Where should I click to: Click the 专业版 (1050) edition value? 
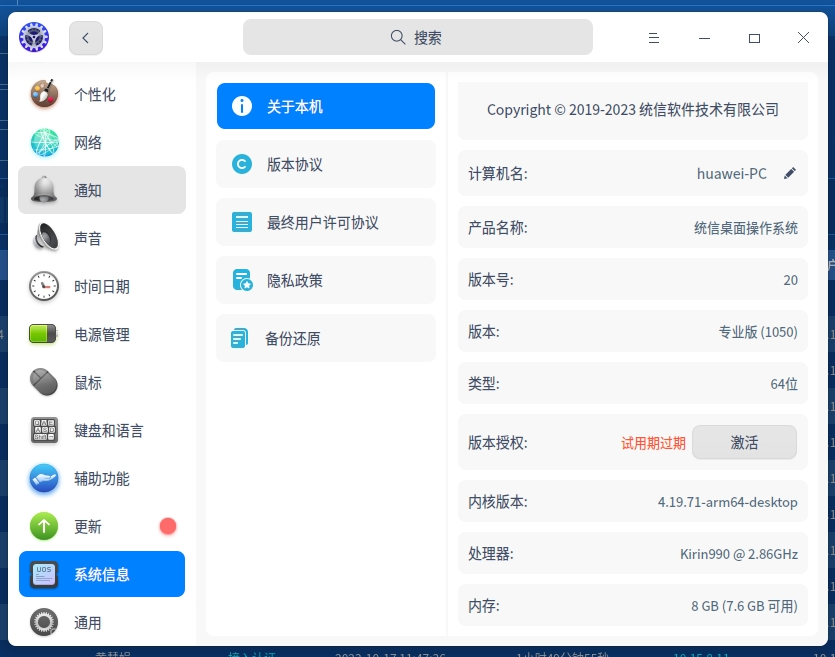pyautogui.click(x=758, y=332)
